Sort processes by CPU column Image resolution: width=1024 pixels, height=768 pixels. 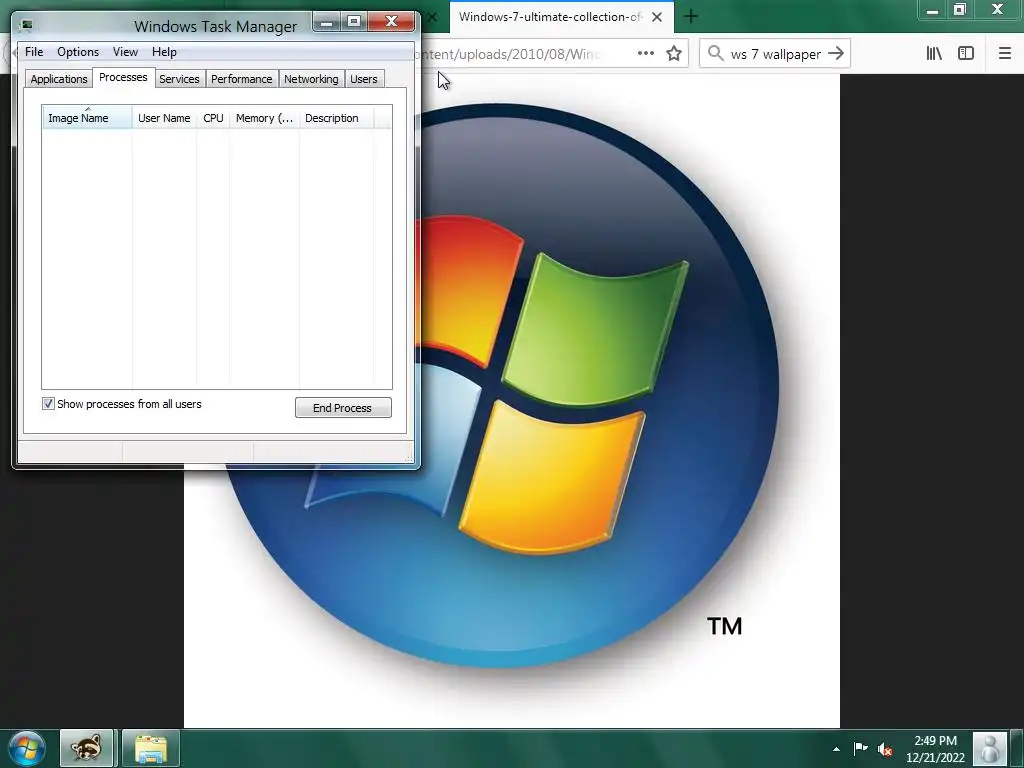point(213,118)
